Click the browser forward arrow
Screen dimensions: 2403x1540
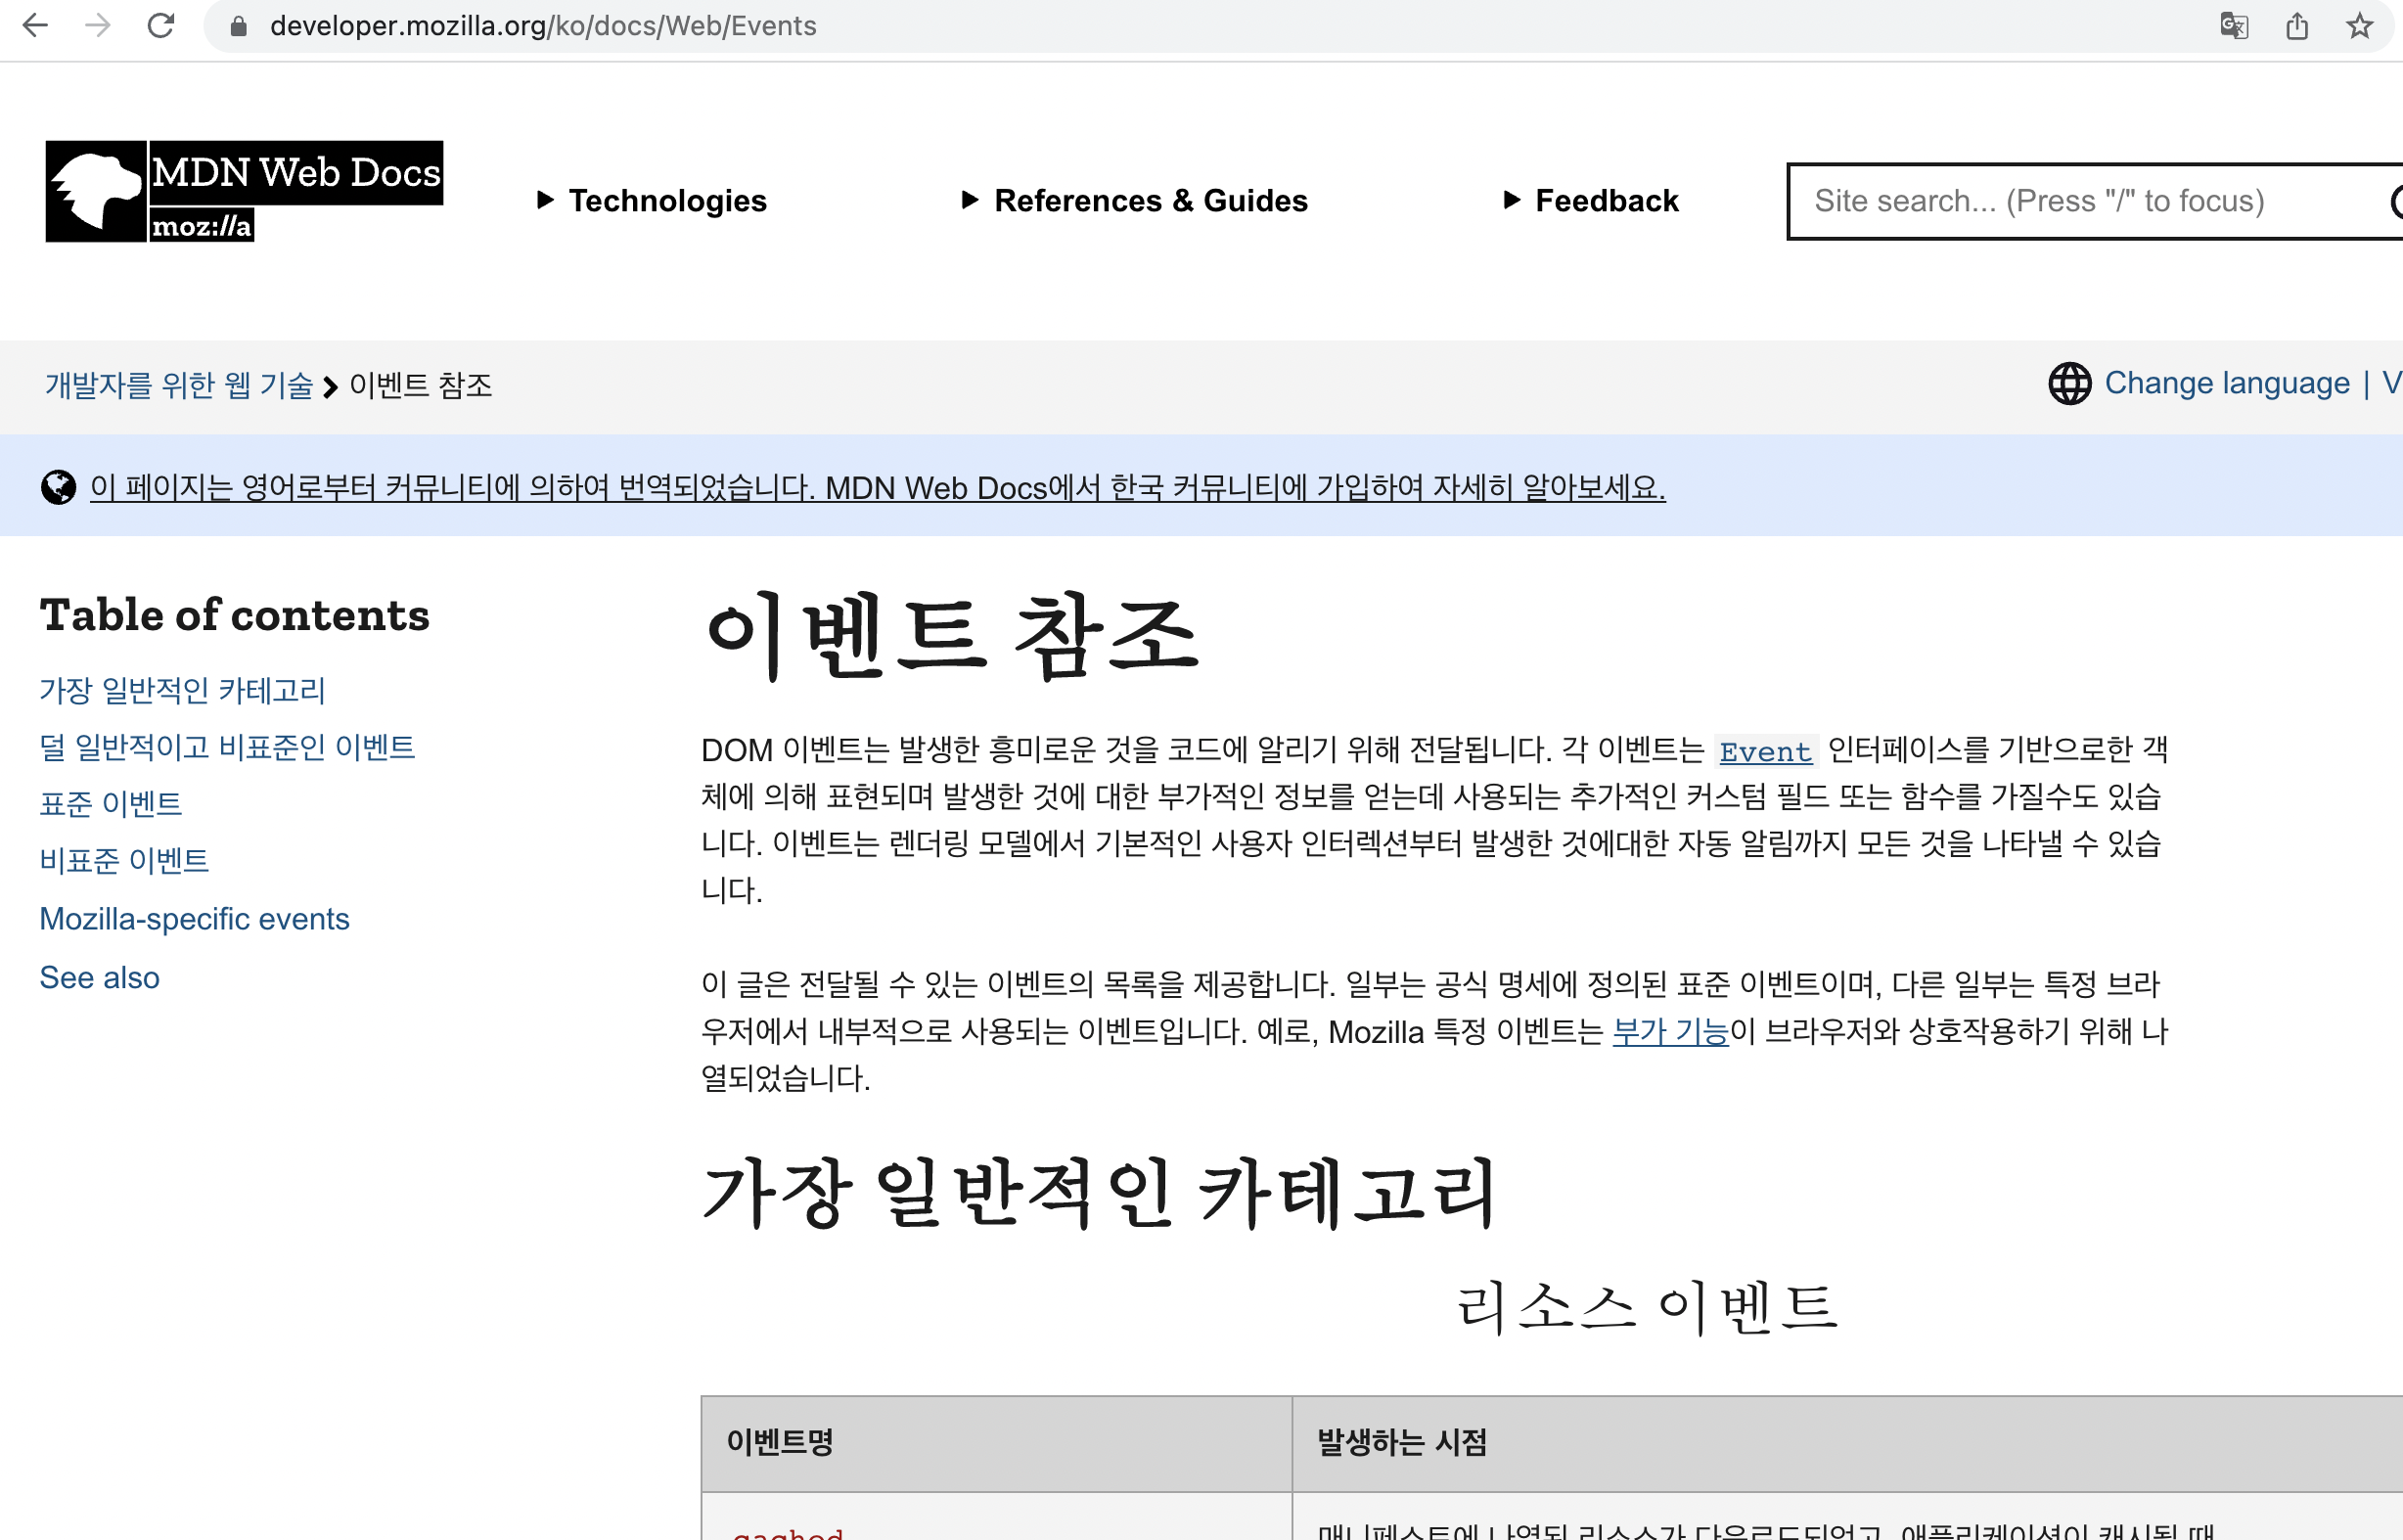click(98, 26)
